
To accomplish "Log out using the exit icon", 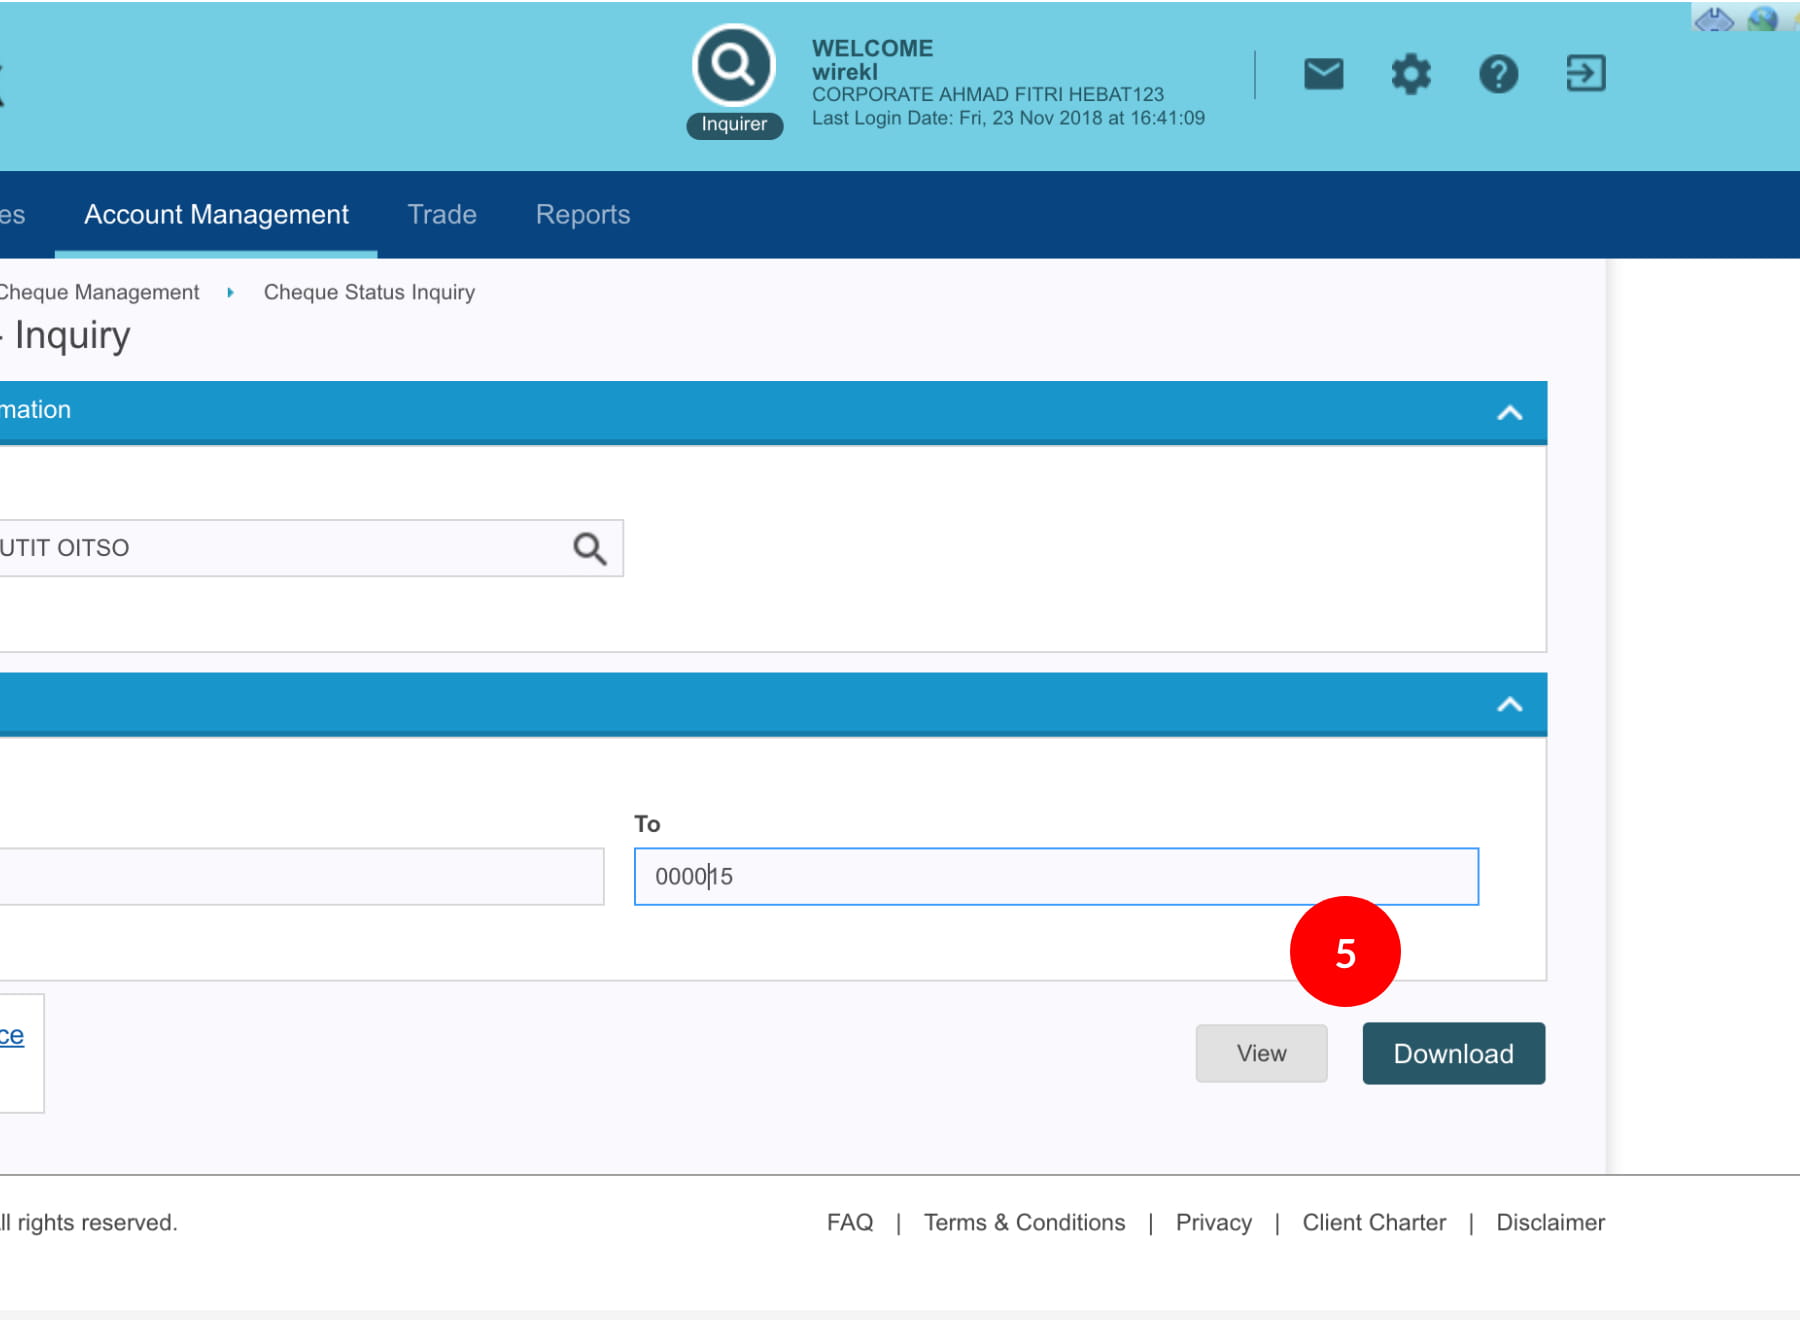I will click(1585, 74).
